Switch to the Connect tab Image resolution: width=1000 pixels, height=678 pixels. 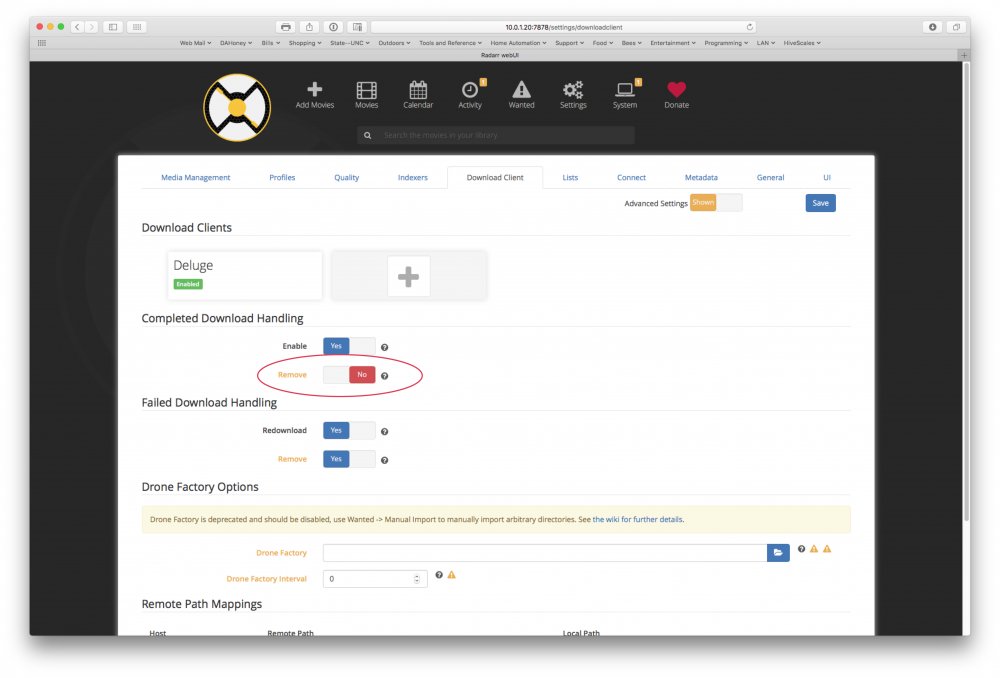[631, 178]
